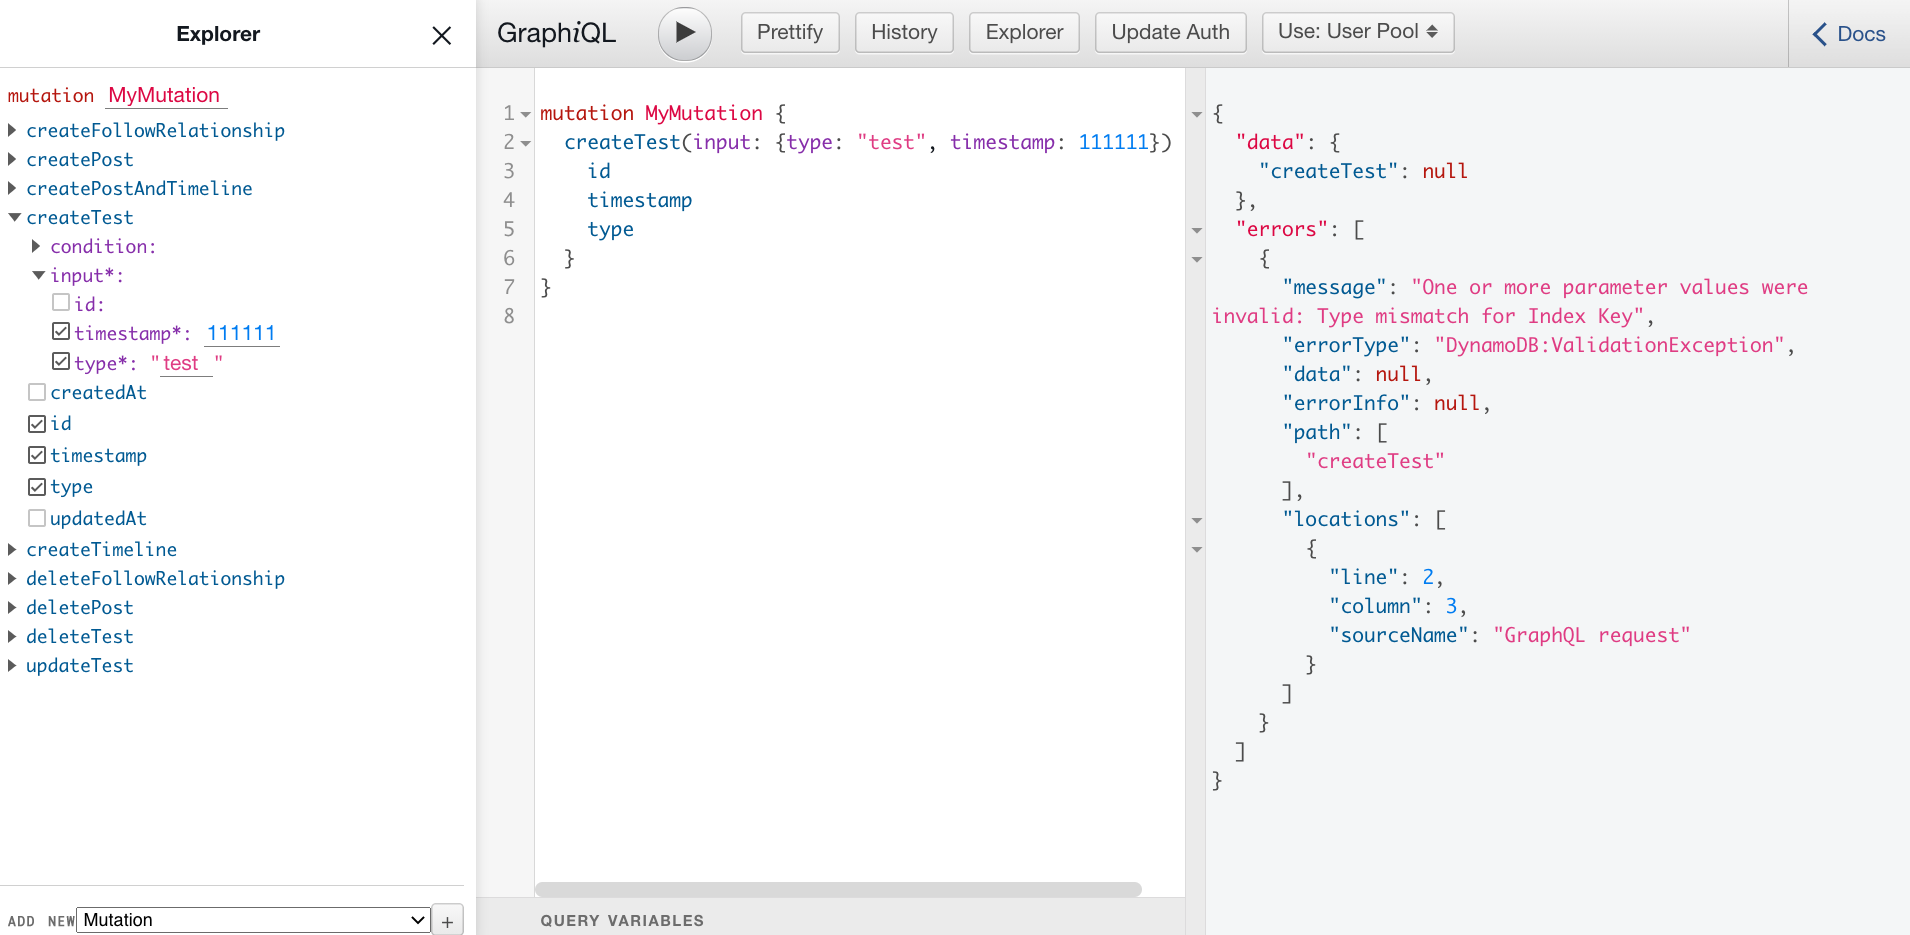Uncheck the id return field
The height and width of the screenshot is (935, 1910).
pos(37,424)
